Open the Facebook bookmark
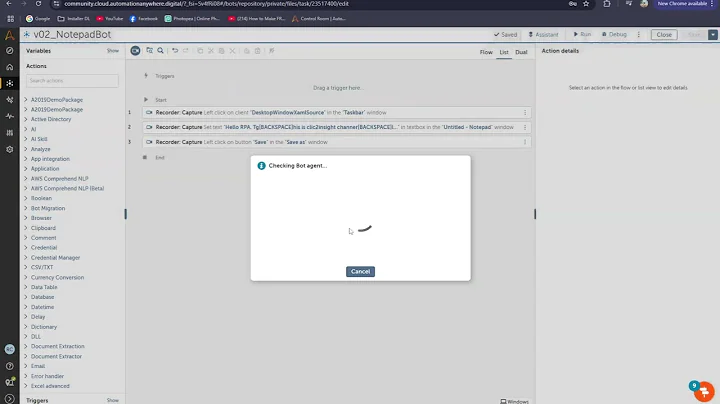 (144, 19)
